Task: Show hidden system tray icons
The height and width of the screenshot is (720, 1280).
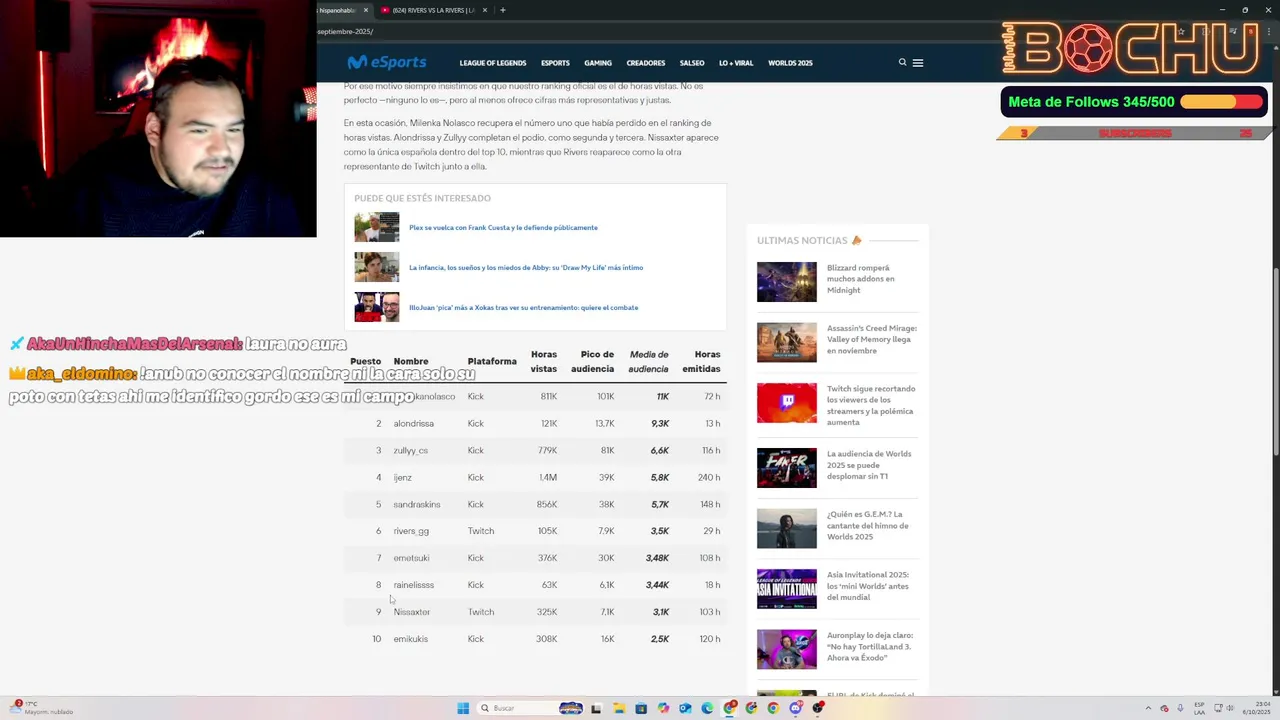Action: [x=1148, y=708]
